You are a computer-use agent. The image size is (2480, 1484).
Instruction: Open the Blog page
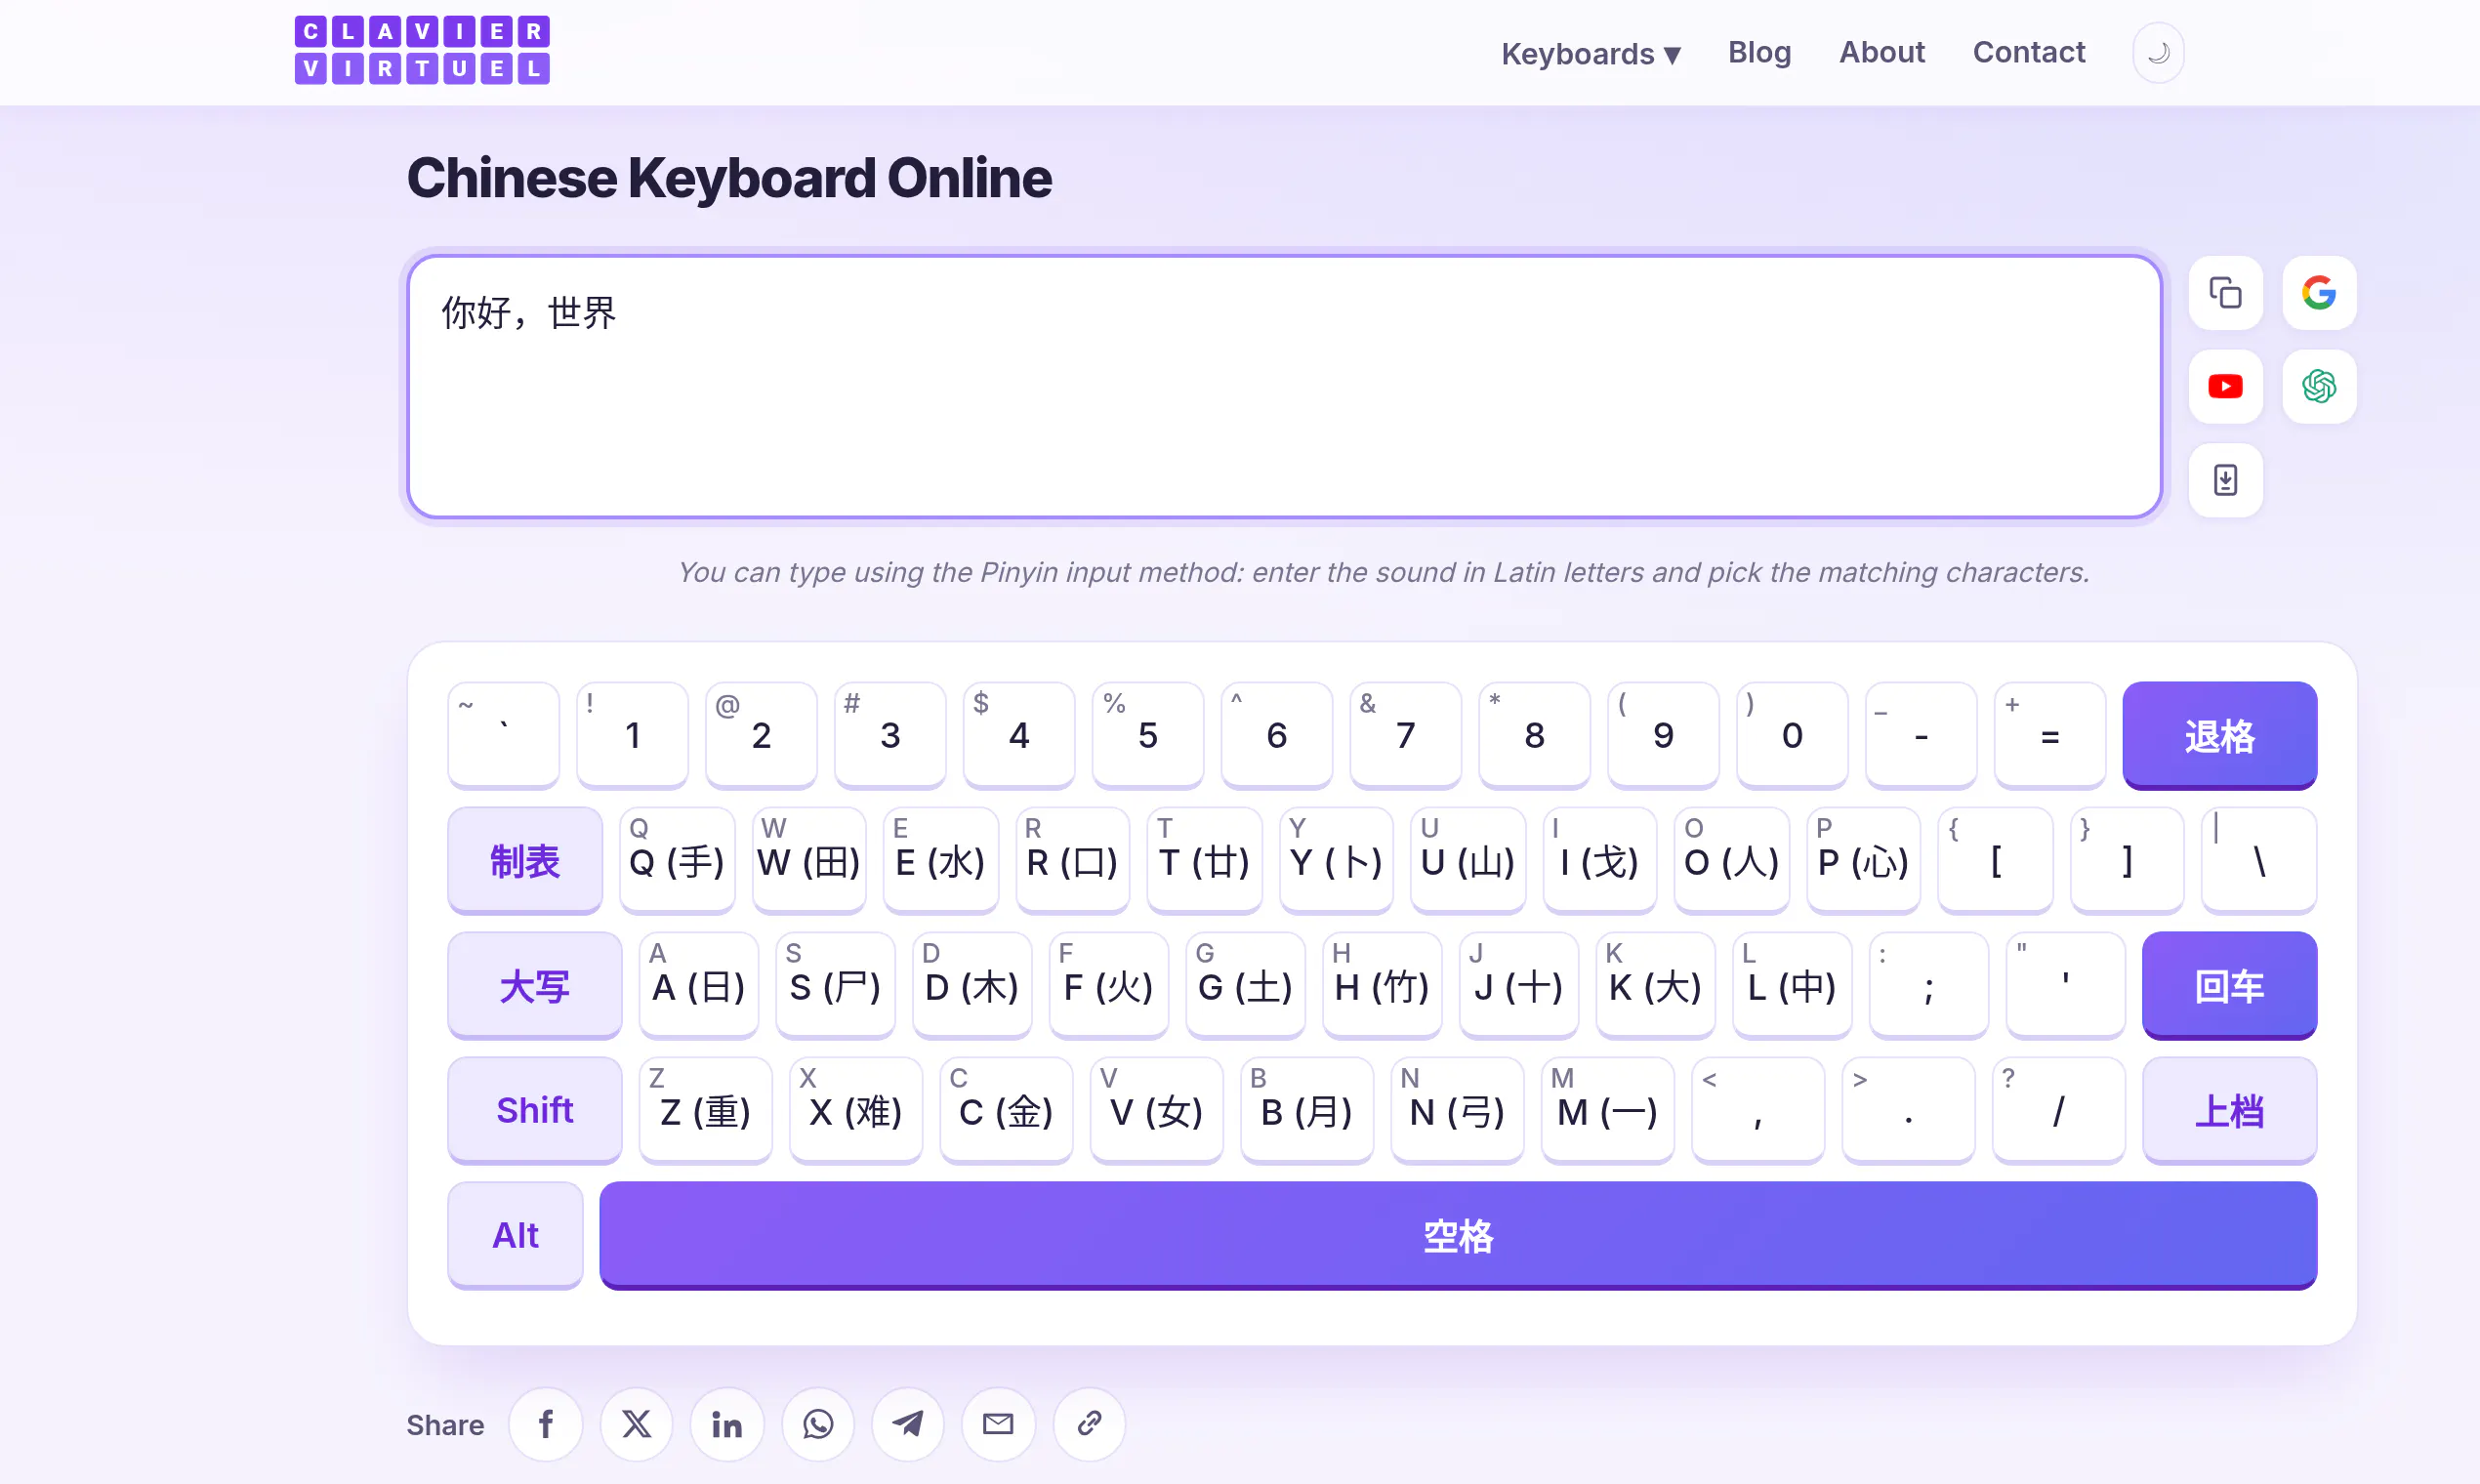(x=1759, y=52)
